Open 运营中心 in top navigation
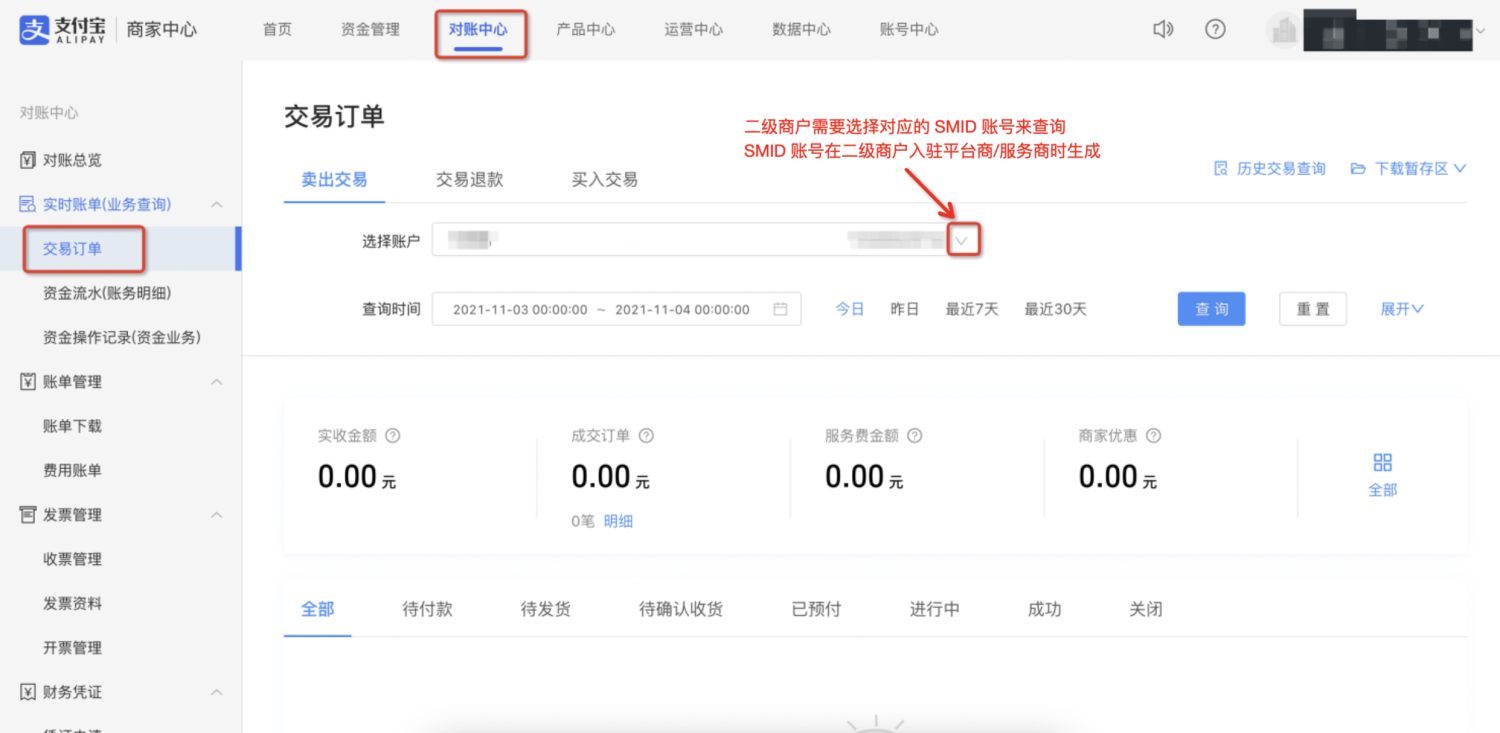Screen dimensions: 1500x733 coord(694,30)
